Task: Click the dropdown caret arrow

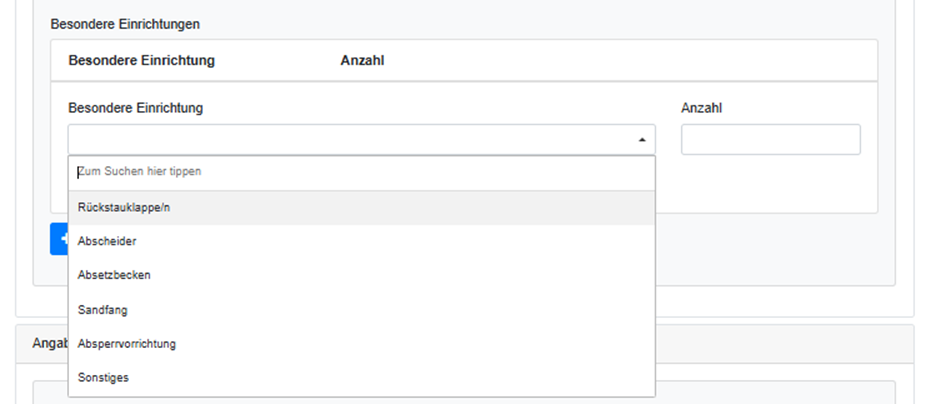Action: coord(641,140)
